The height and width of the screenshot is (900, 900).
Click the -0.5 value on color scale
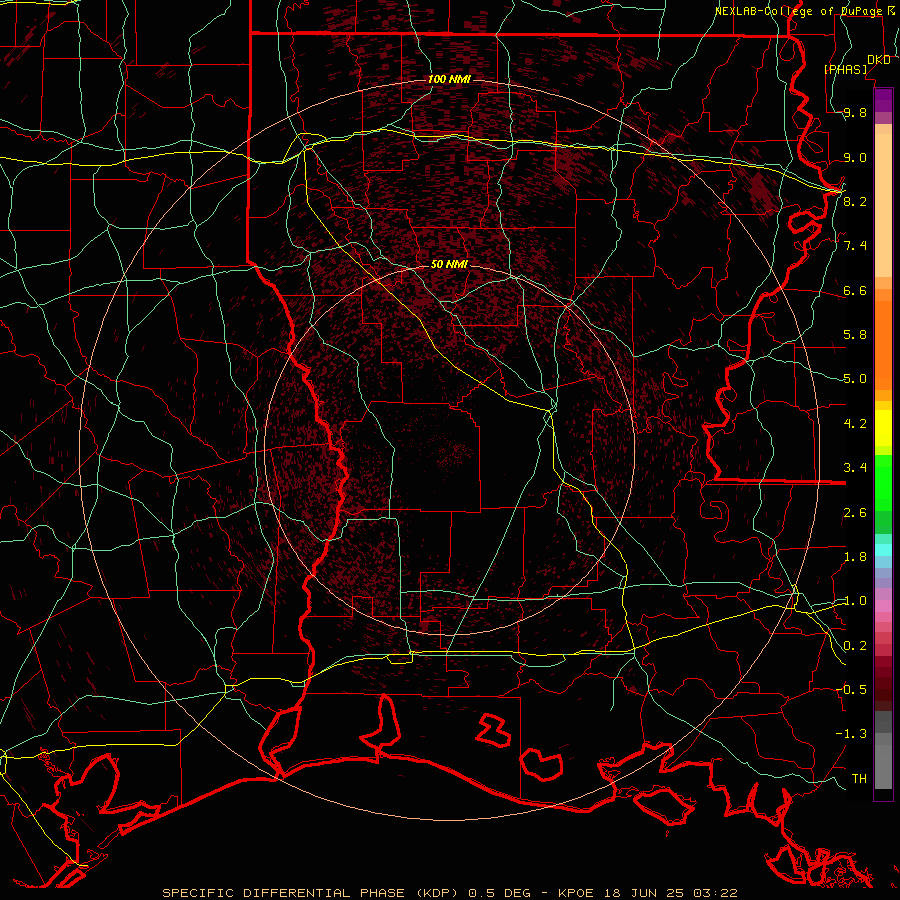[851, 690]
